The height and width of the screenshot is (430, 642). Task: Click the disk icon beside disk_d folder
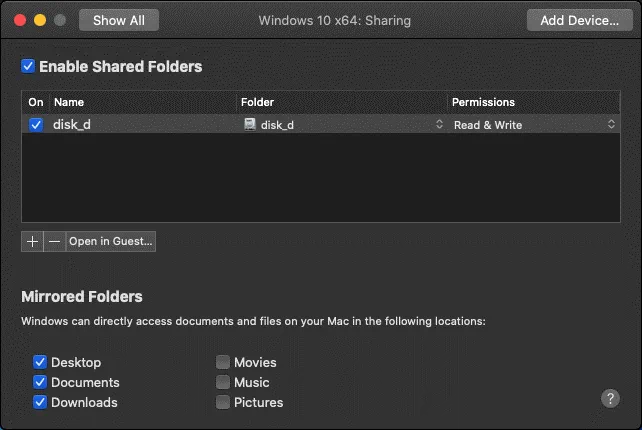(x=250, y=125)
